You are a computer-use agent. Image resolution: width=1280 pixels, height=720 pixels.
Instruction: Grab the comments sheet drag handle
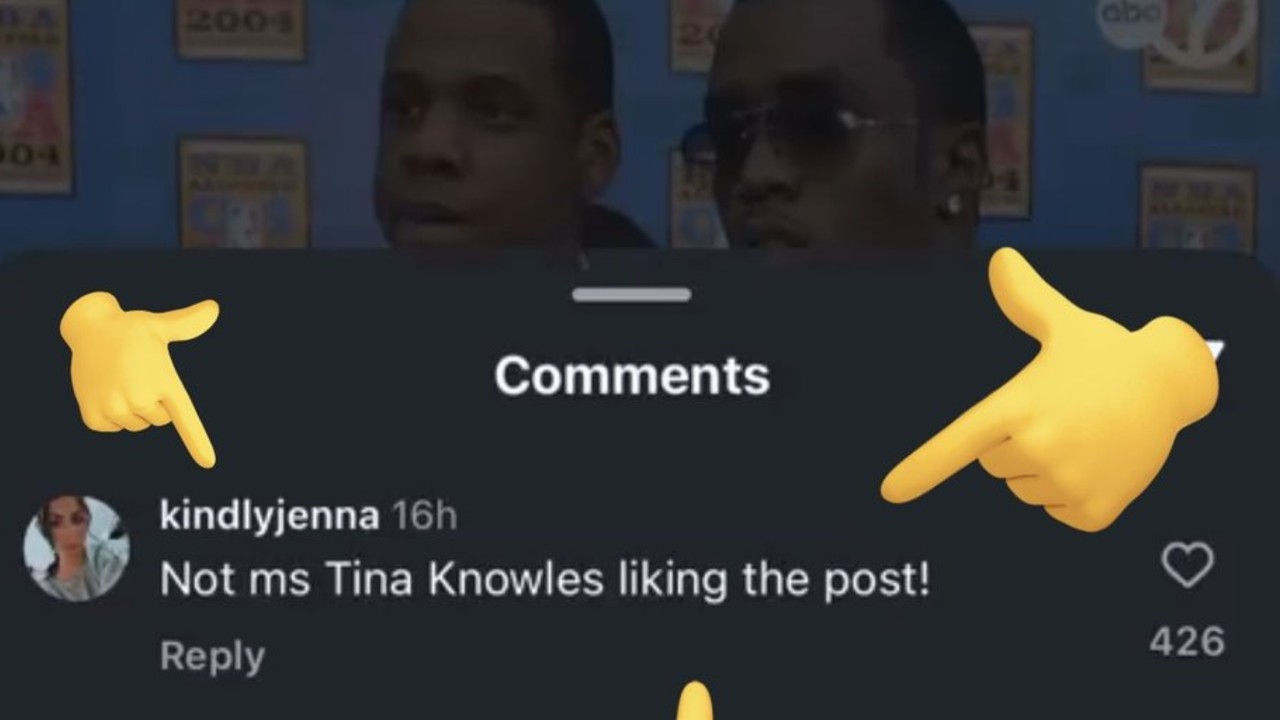point(632,294)
